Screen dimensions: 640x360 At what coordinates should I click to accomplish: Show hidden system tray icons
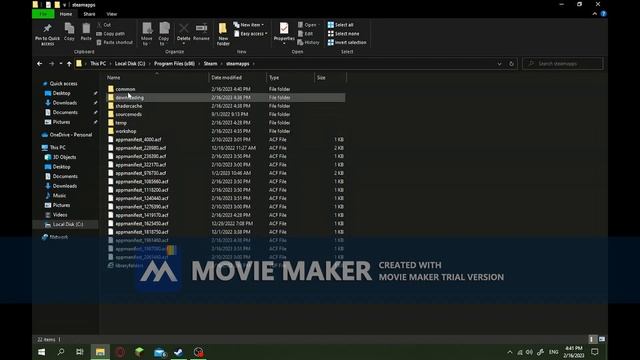[510, 352]
